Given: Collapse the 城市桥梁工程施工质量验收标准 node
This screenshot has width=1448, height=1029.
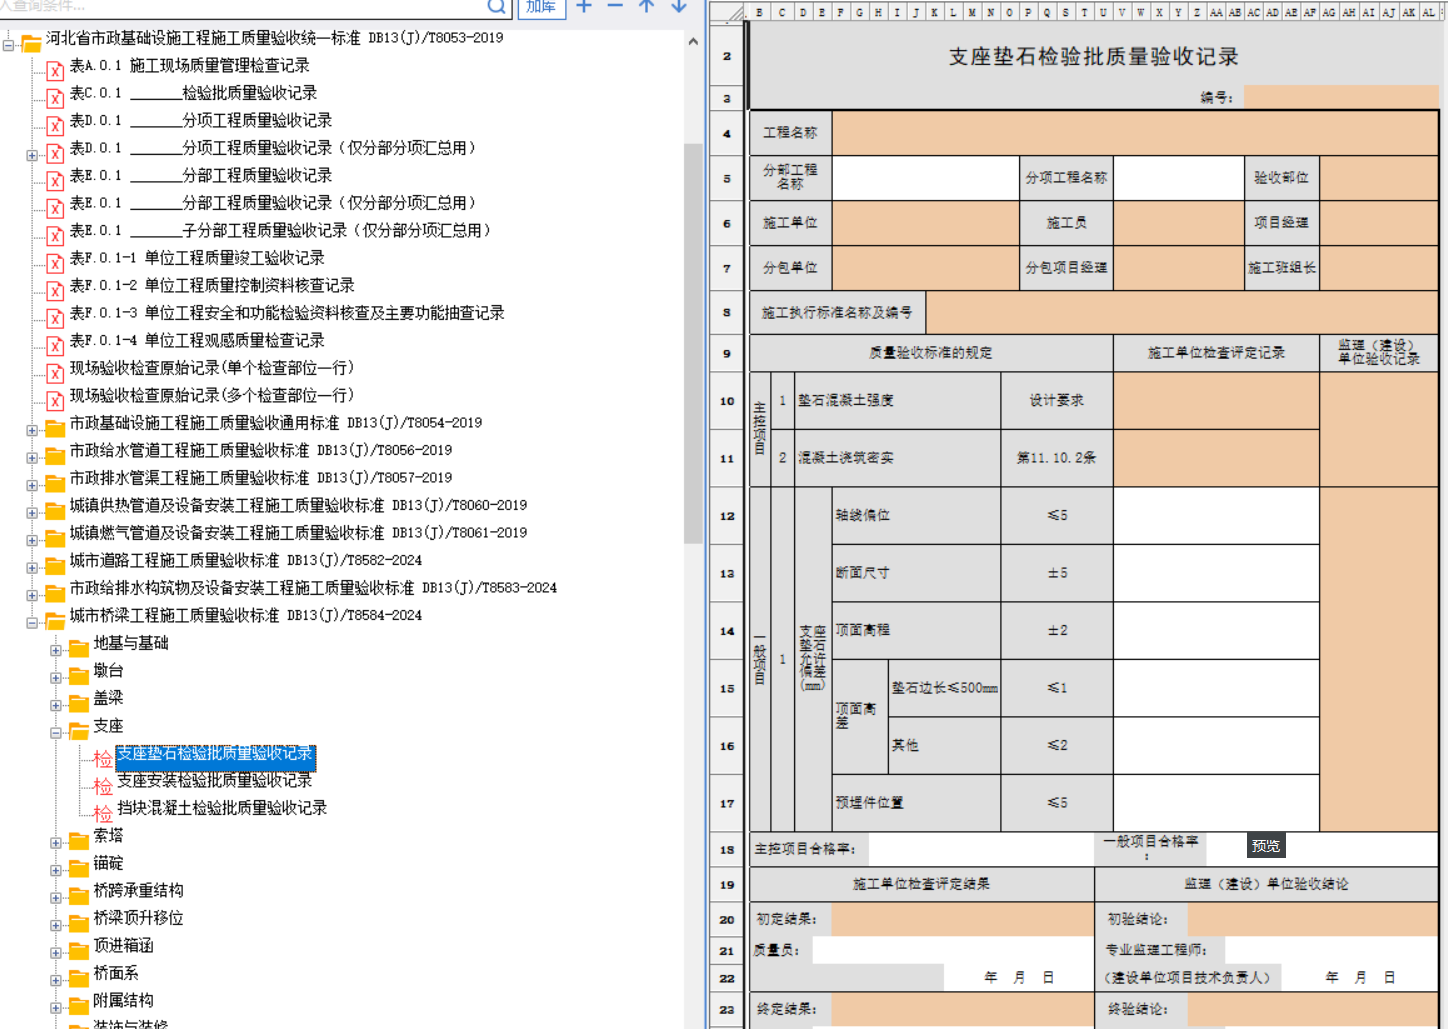Looking at the screenshot, I should pyautogui.click(x=32, y=623).
